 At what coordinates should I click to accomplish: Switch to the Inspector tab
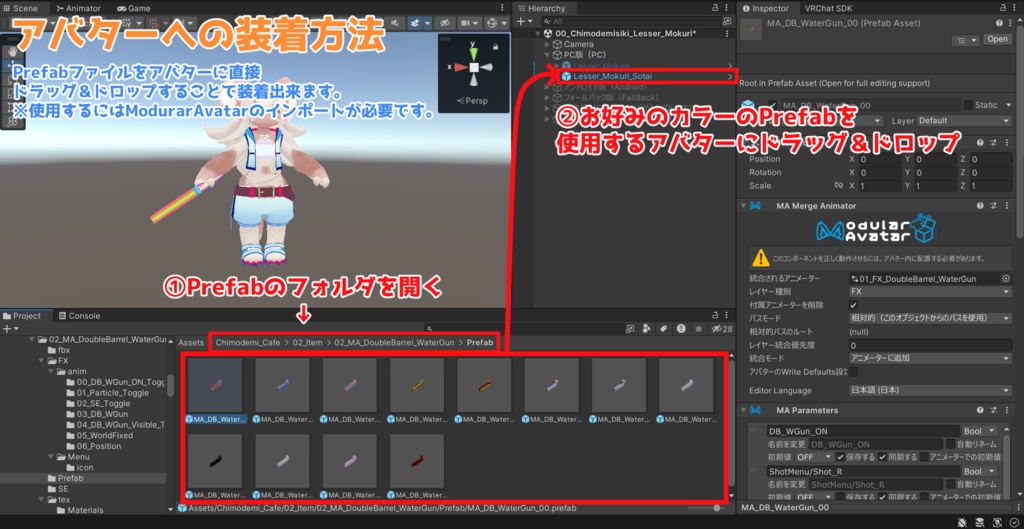[x=765, y=8]
